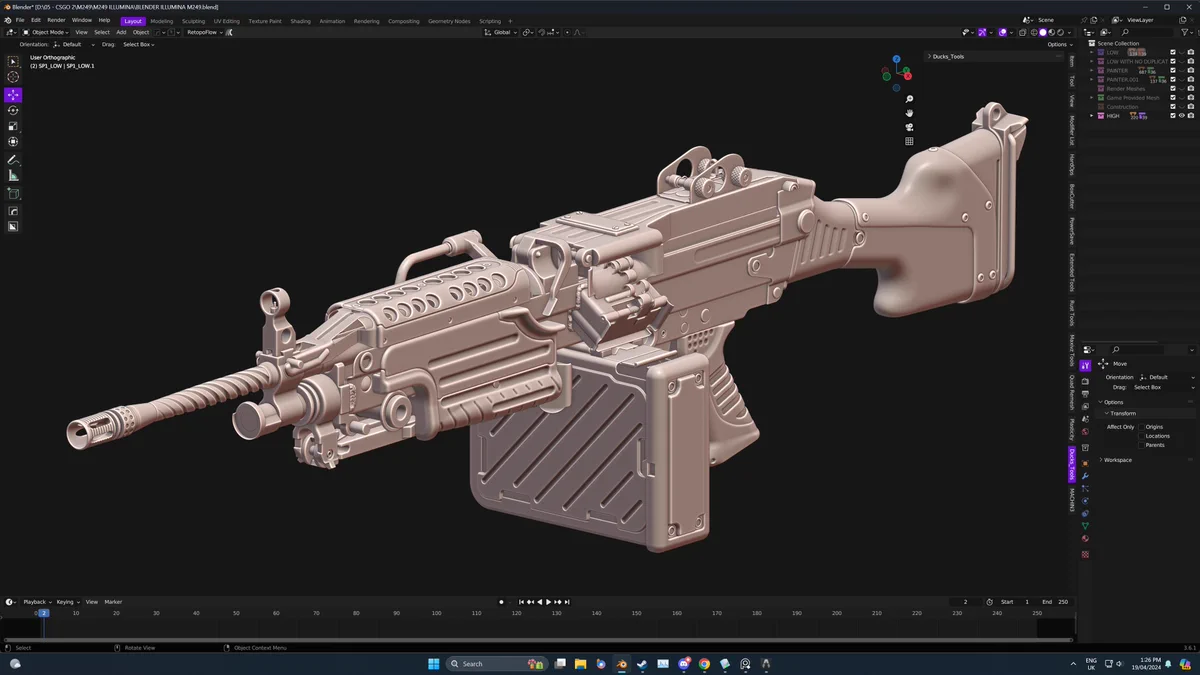Click Windows Start button on taskbar
1200x675 pixels.
pos(433,663)
